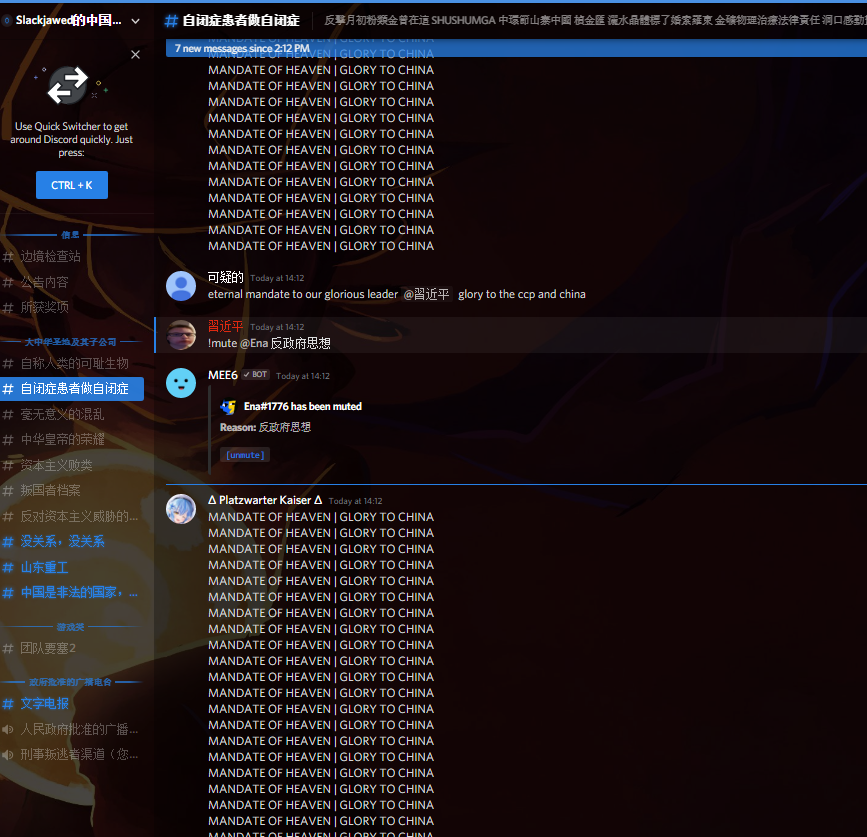Select the active 自闭症患者做自闭症 channel
Image resolution: width=867 pixels, height=837 pixels.
(x=72, y=389)
